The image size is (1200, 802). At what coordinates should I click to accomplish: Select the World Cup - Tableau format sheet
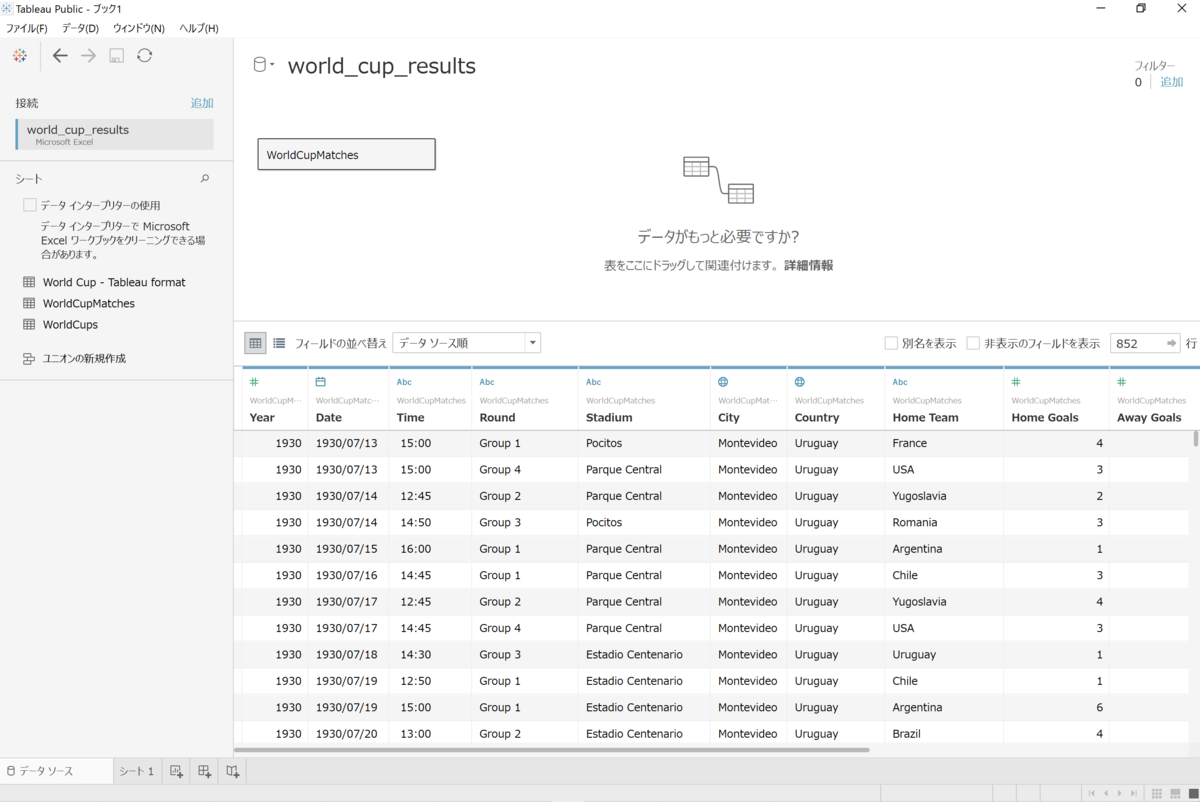tap(114, 282)
